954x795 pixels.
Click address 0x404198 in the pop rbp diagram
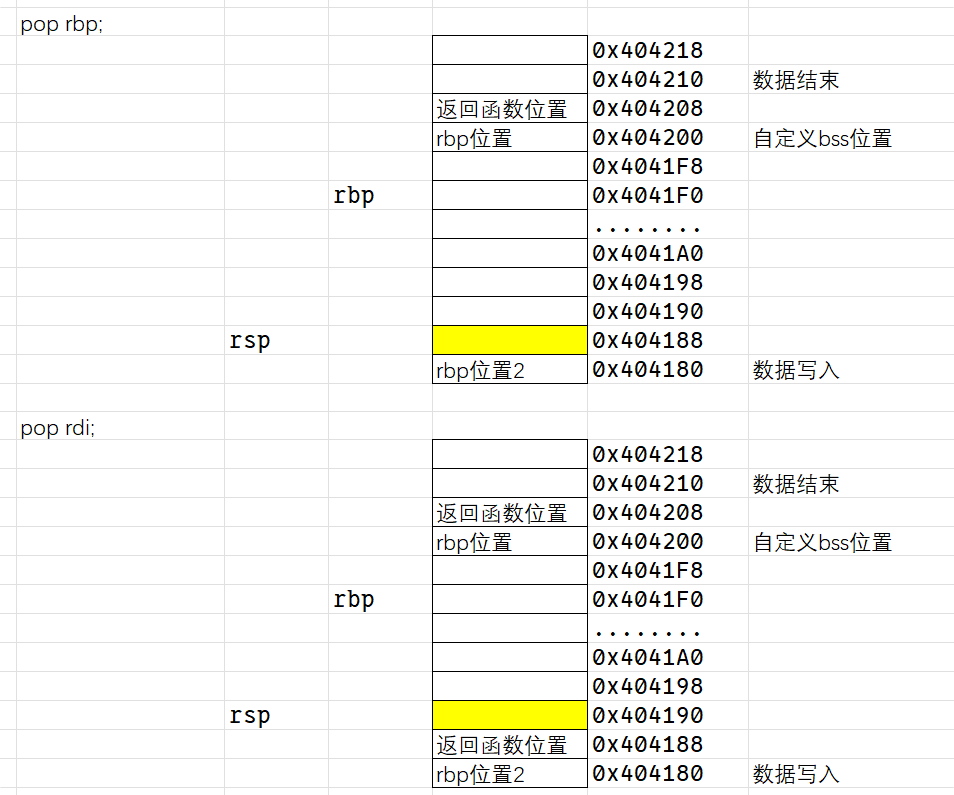coord(647,283)
